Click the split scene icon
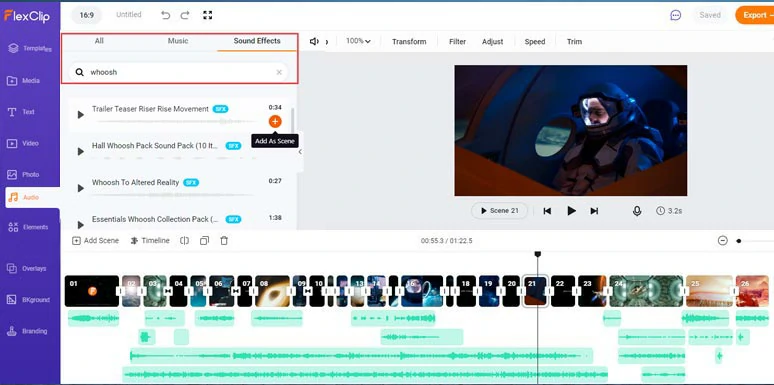This screenshot has width=774, height=385. pos(185,241)
